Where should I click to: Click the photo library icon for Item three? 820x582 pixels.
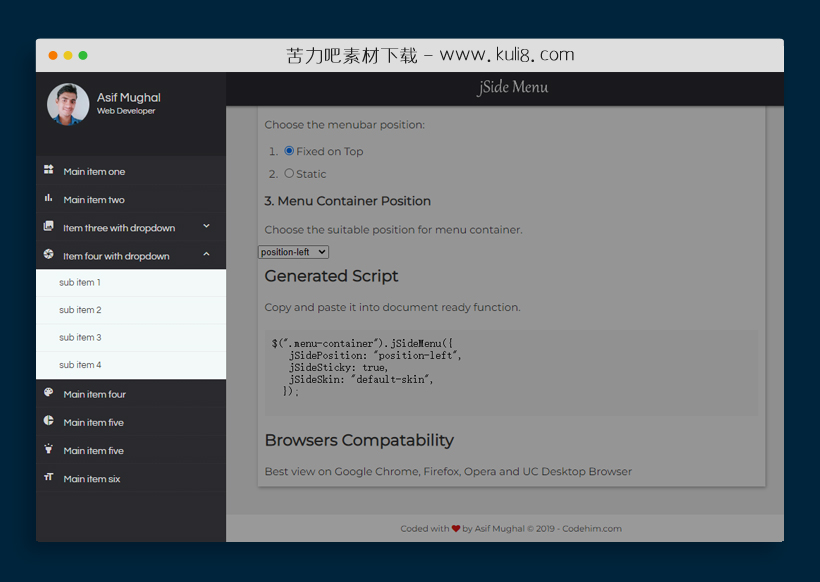pyautogui.click(x=49, y=227)
